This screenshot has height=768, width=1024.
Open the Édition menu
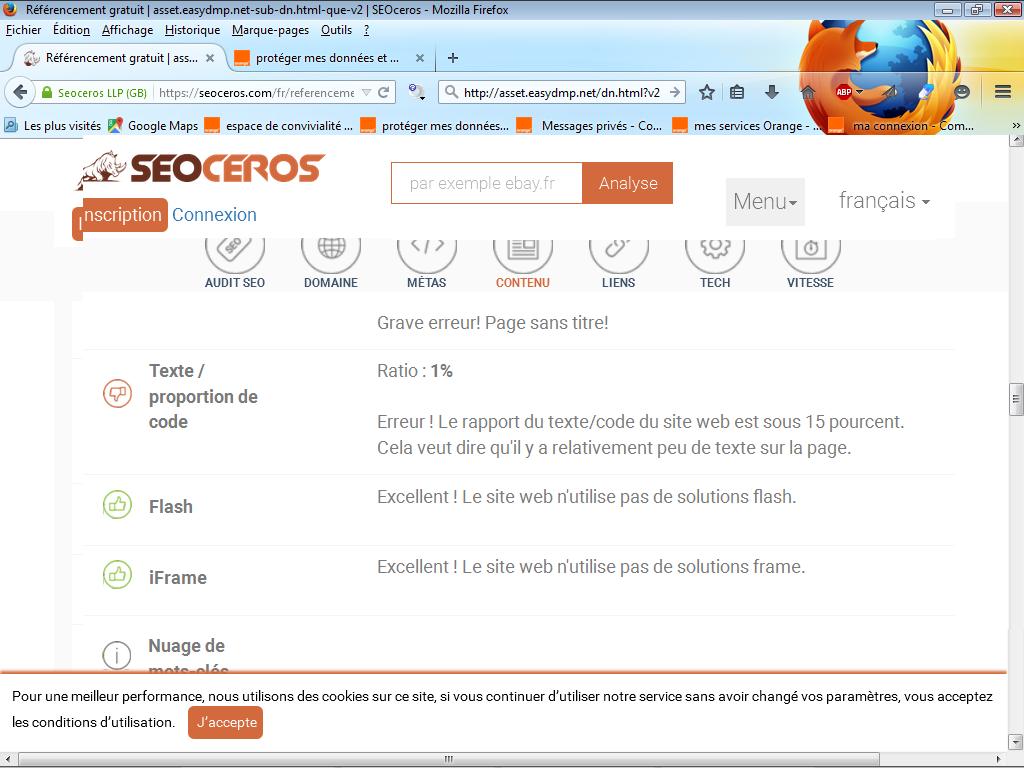71,30
